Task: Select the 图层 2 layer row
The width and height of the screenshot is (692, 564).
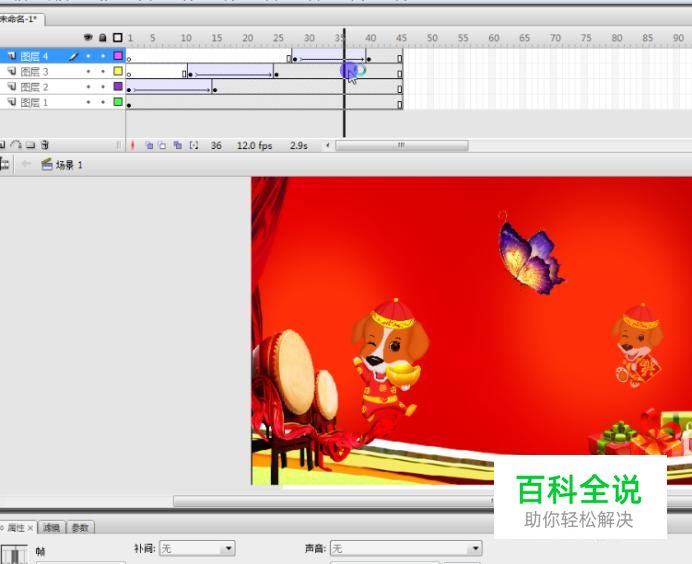Action: point(63,86)
